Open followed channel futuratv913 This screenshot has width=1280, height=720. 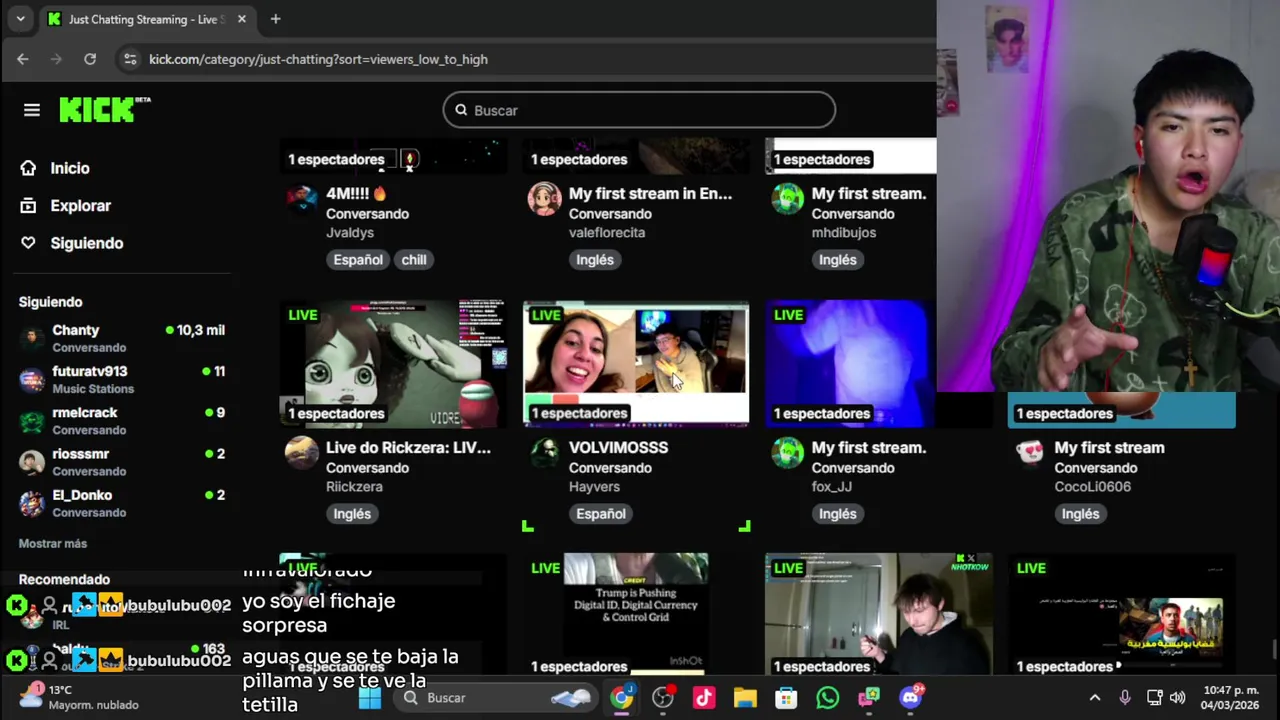(122, 379)
